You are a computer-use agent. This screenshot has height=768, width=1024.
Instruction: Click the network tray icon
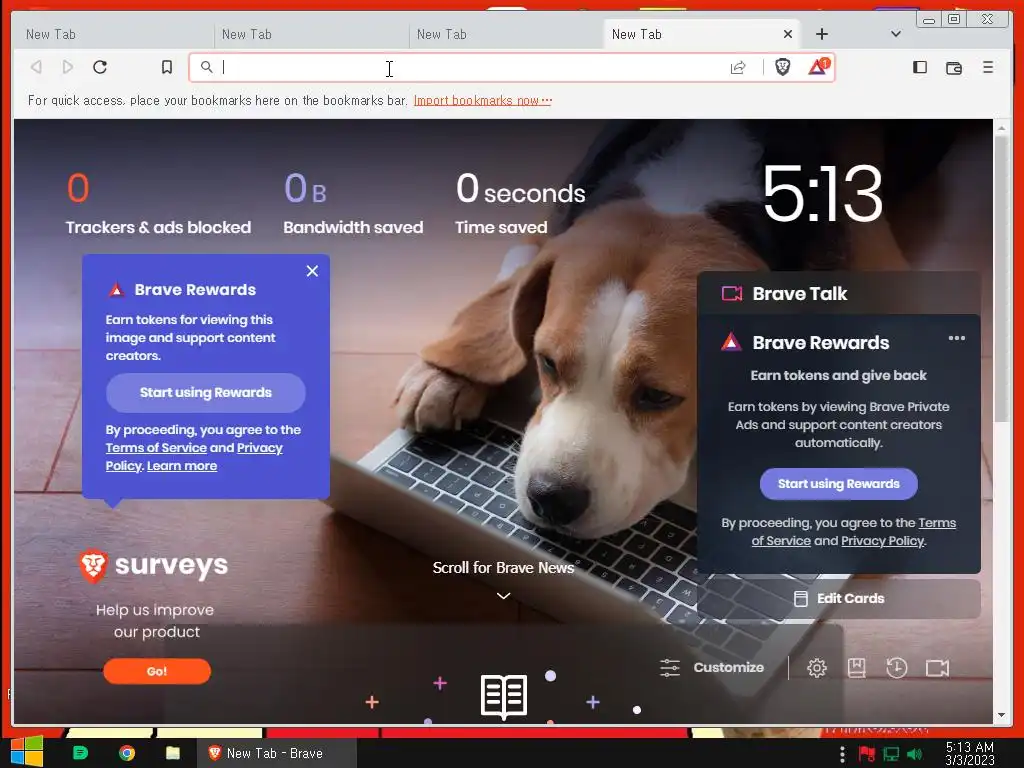[891, 754]
